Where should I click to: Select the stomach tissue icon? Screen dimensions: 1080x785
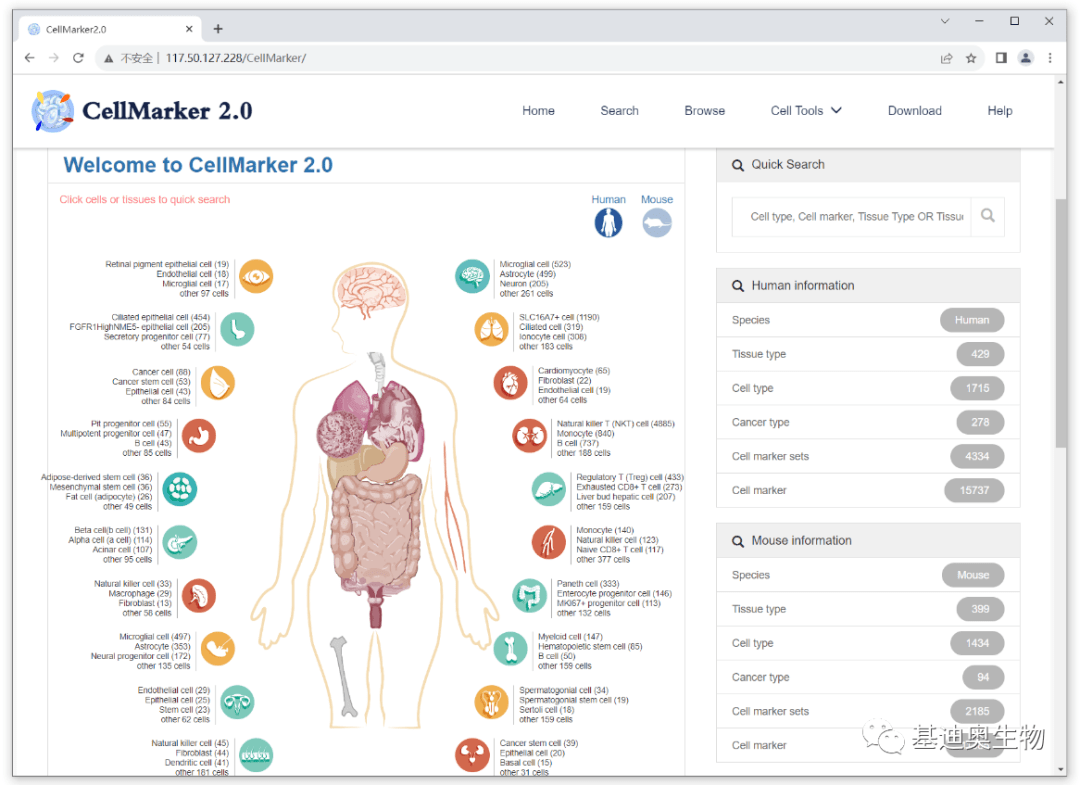tap(199, 436)
